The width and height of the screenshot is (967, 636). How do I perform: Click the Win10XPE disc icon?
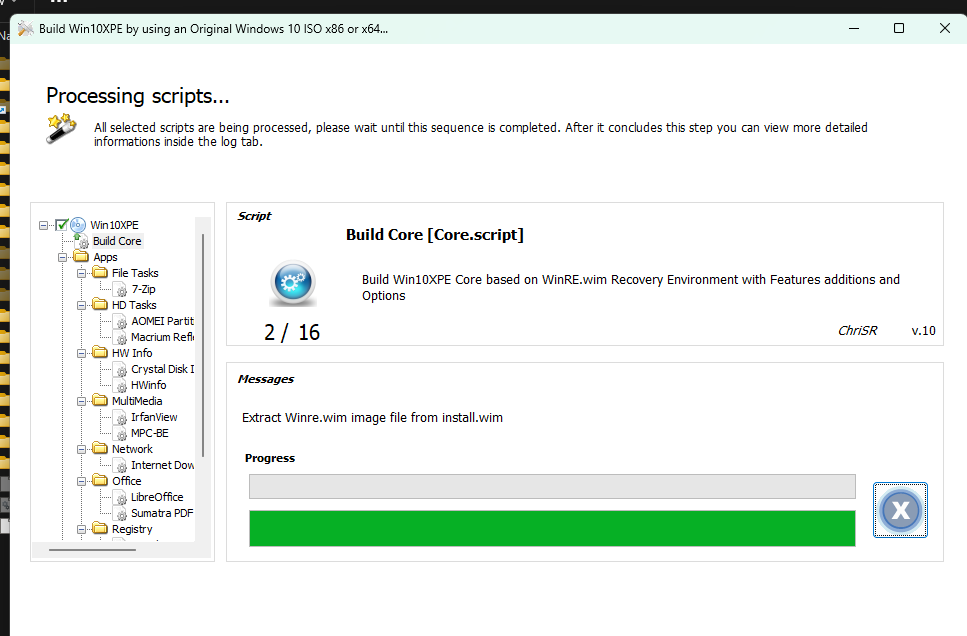(x=78, y=225)
